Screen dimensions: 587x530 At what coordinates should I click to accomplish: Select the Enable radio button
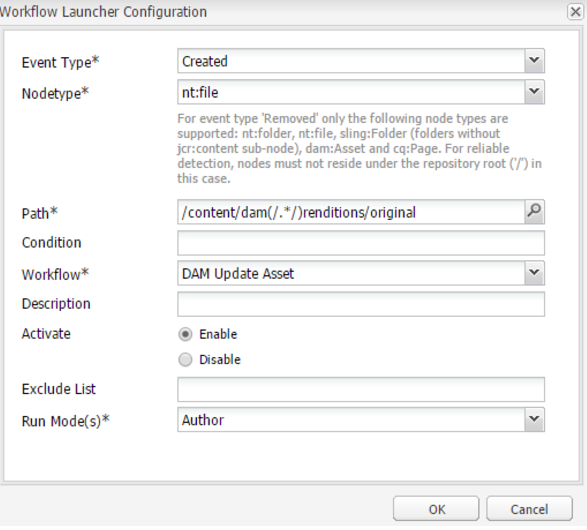tap(185, 334)
